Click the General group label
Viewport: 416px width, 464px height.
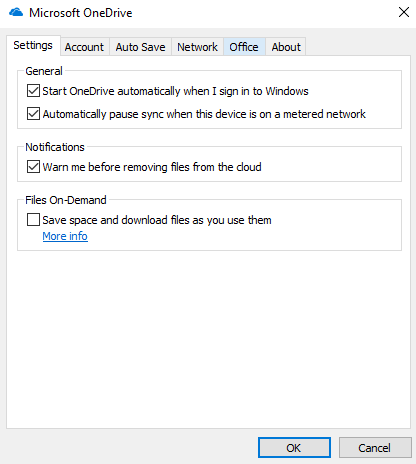(44, 71)
